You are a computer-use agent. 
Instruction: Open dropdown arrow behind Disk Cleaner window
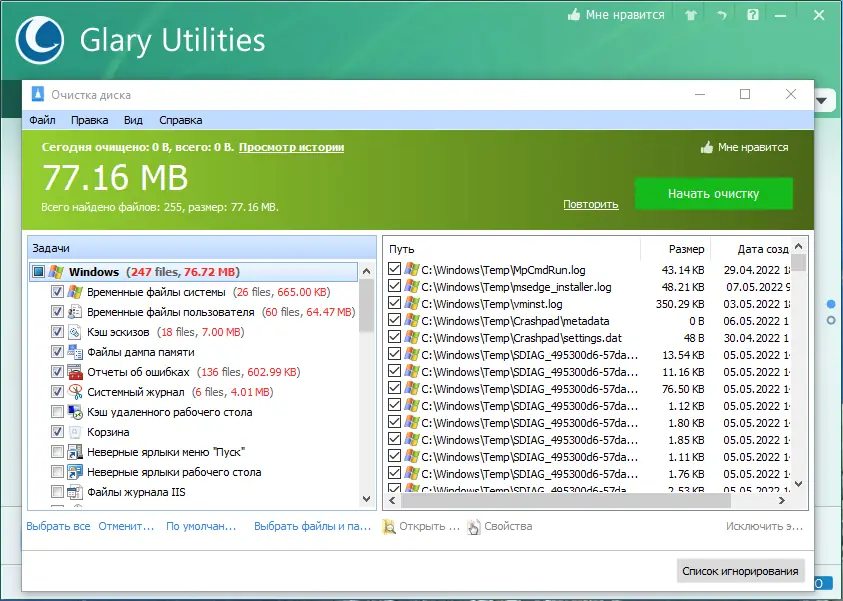(822, 101)
